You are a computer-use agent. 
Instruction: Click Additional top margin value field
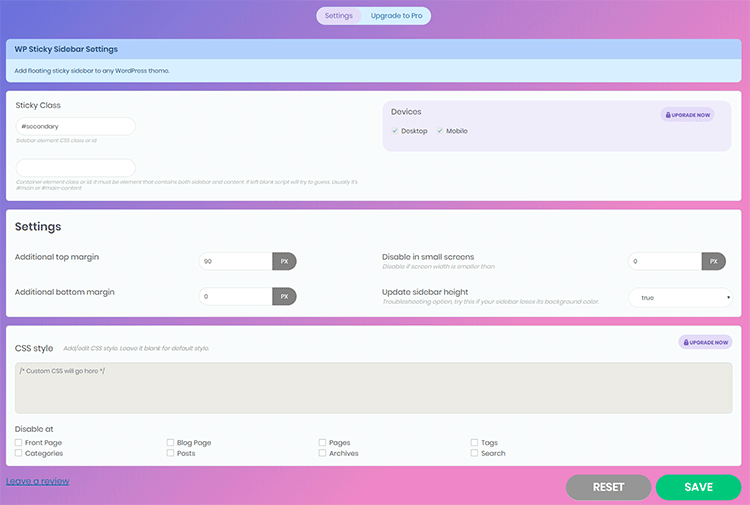[235, 262]
